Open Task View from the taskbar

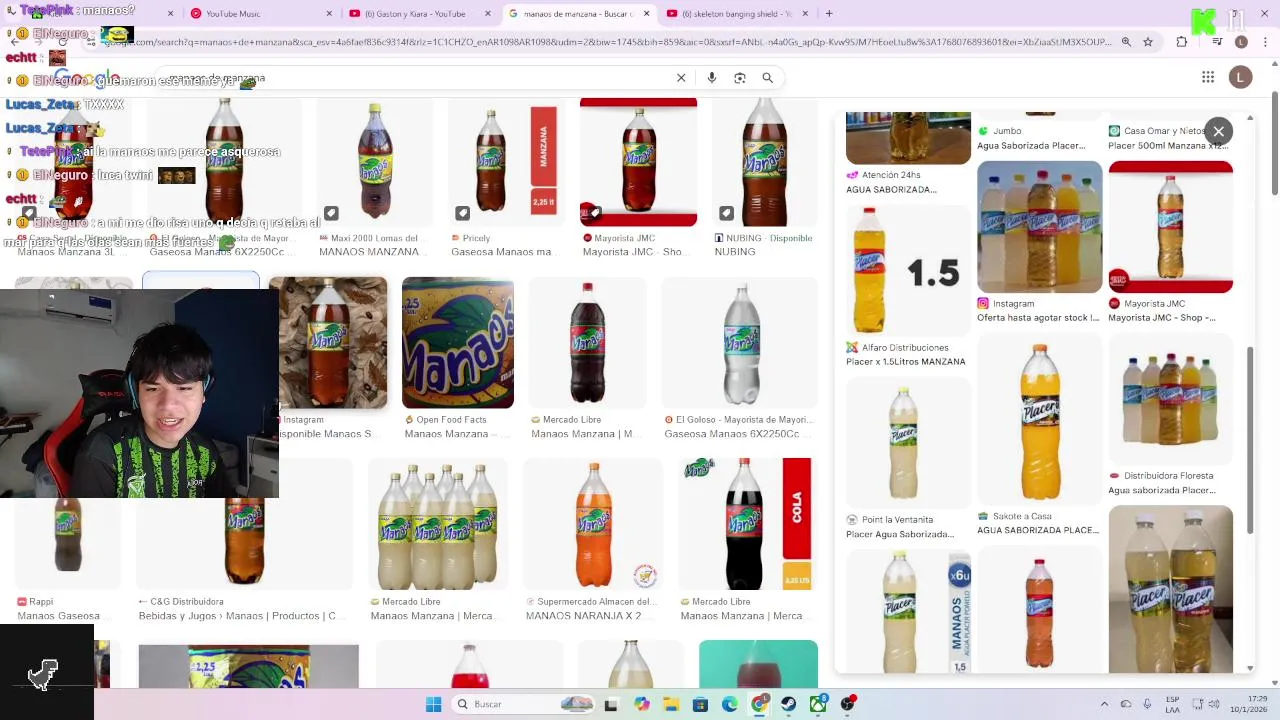[611, 704]
